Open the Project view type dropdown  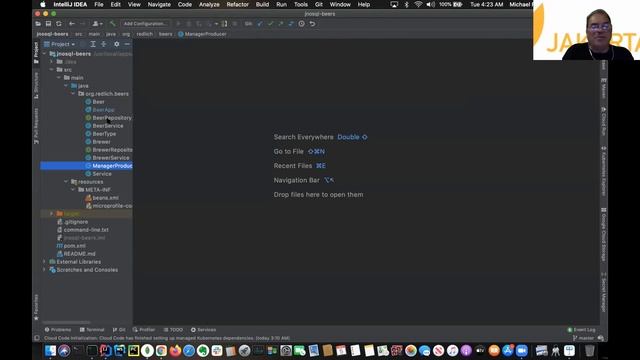pyautogui.click(x=60, y=44)
